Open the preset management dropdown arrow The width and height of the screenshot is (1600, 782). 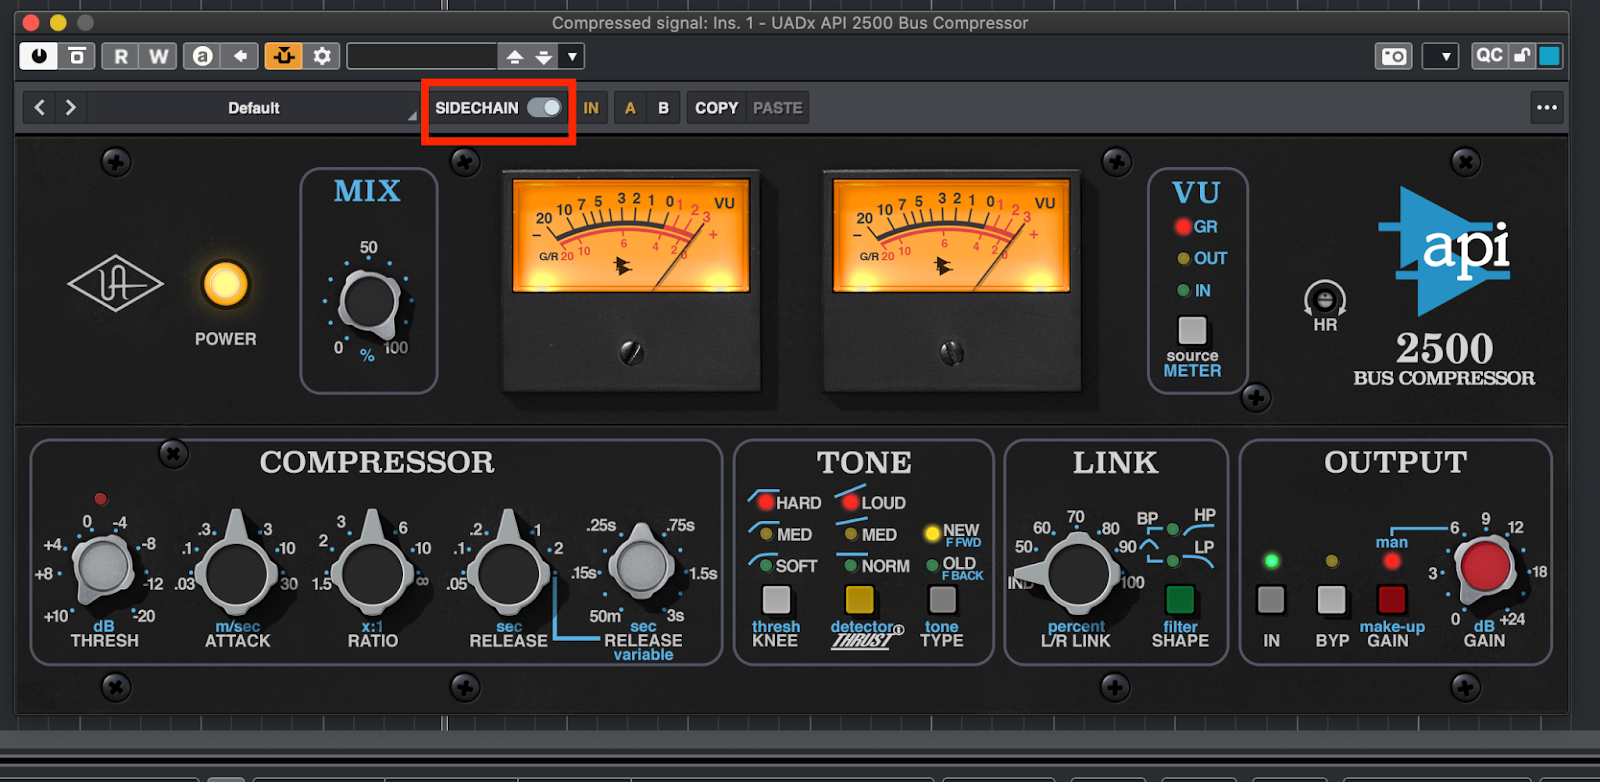572,57
